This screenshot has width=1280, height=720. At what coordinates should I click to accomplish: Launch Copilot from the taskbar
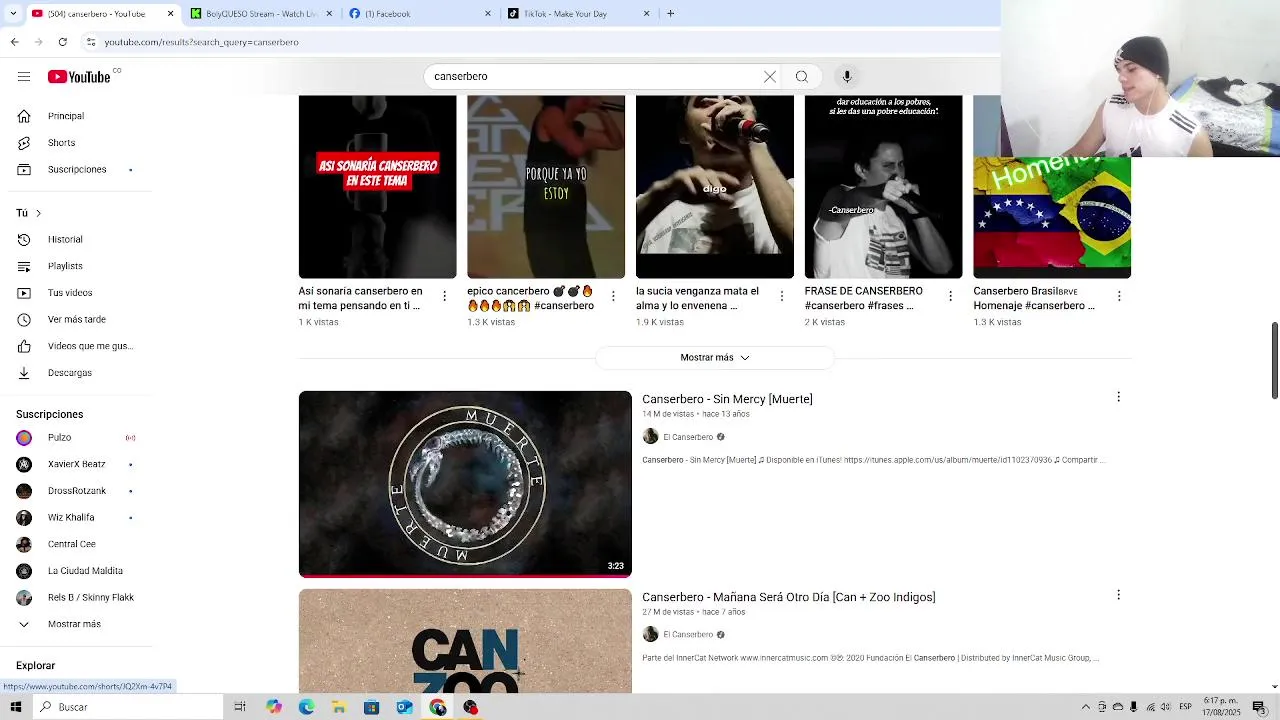coord(273,707)
